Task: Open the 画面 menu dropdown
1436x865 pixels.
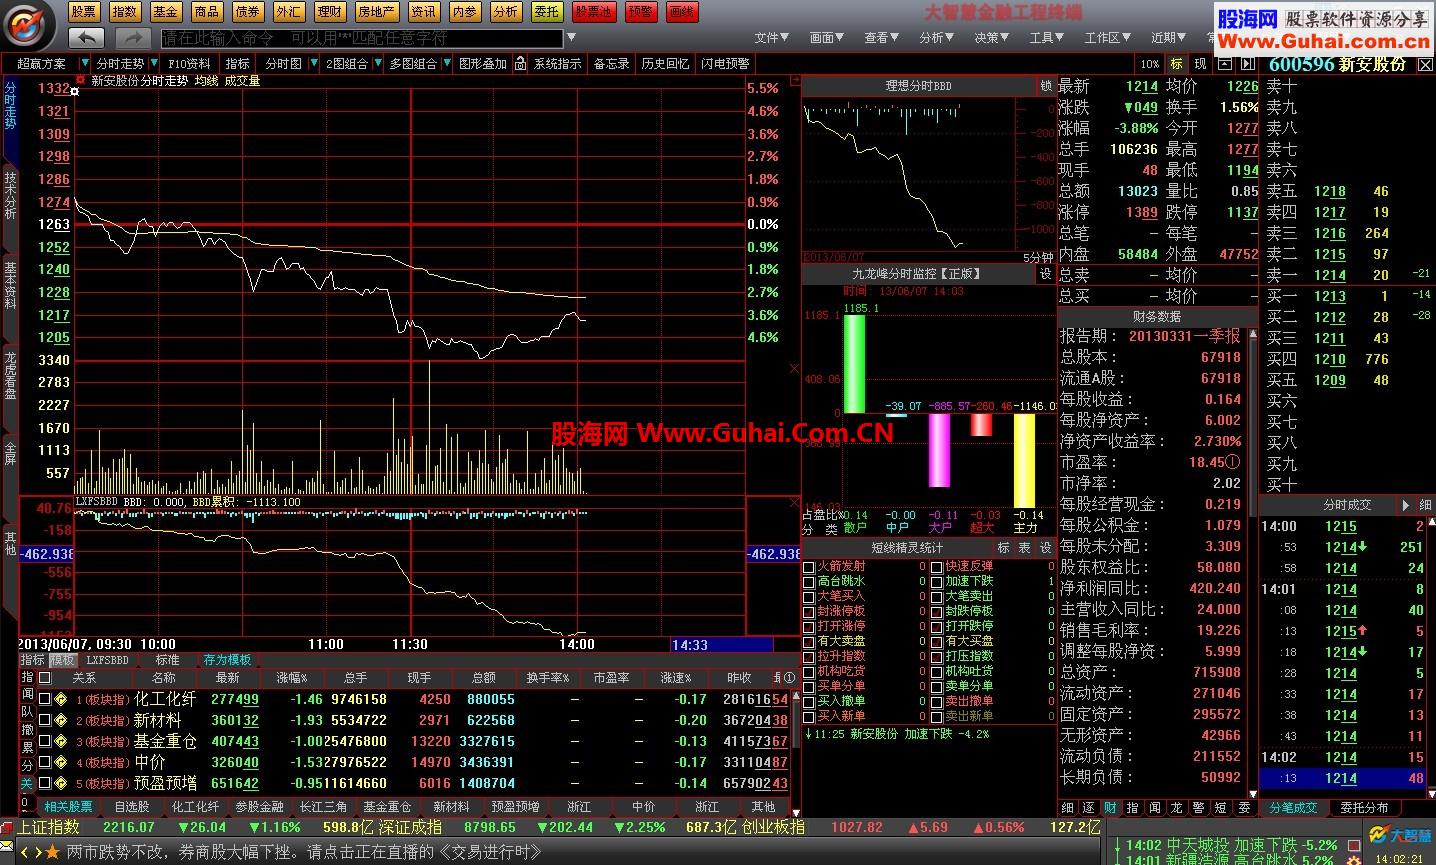Action: pos(828,37)
